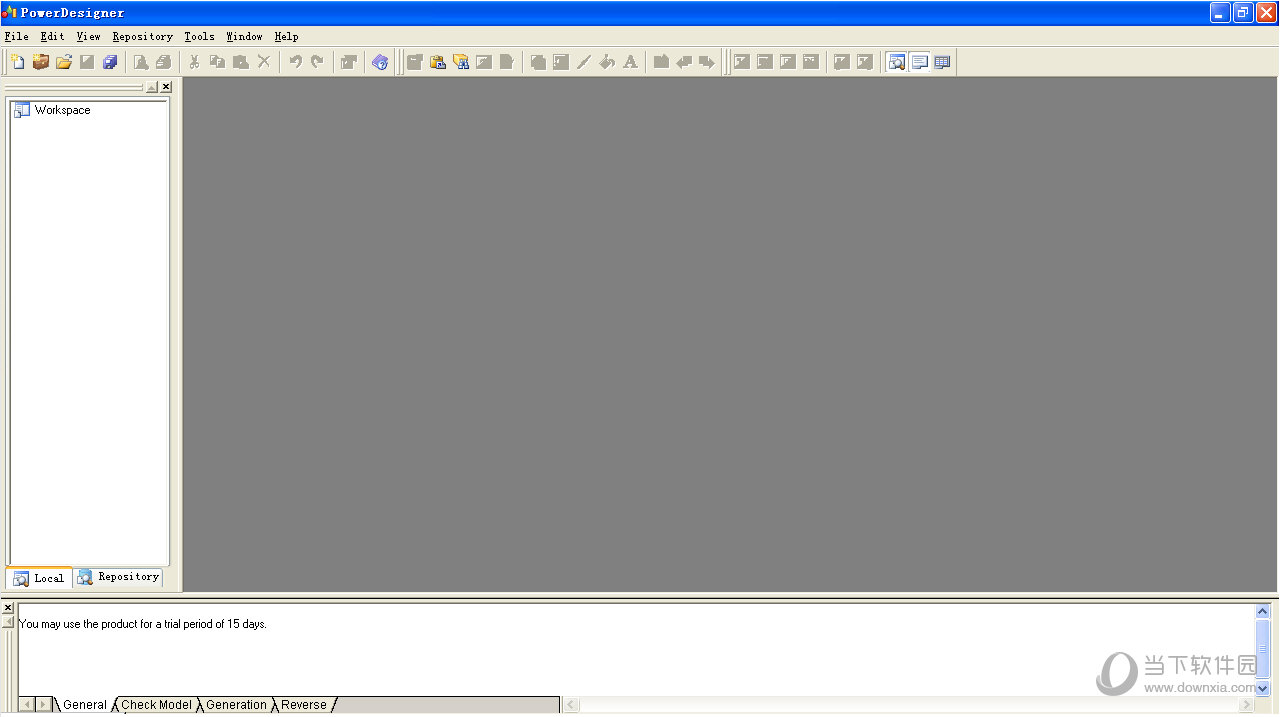
Task: Click the diagonal line drawing tool icon
Action: [584, 62]
